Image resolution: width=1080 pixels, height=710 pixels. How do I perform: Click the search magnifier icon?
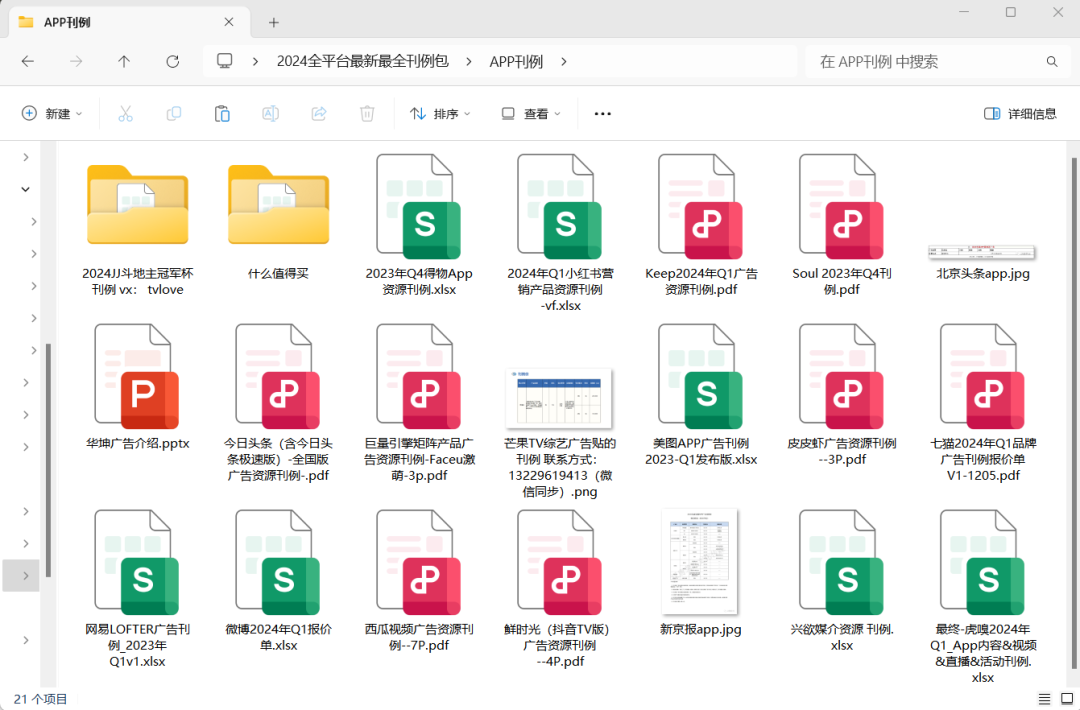1052,61
